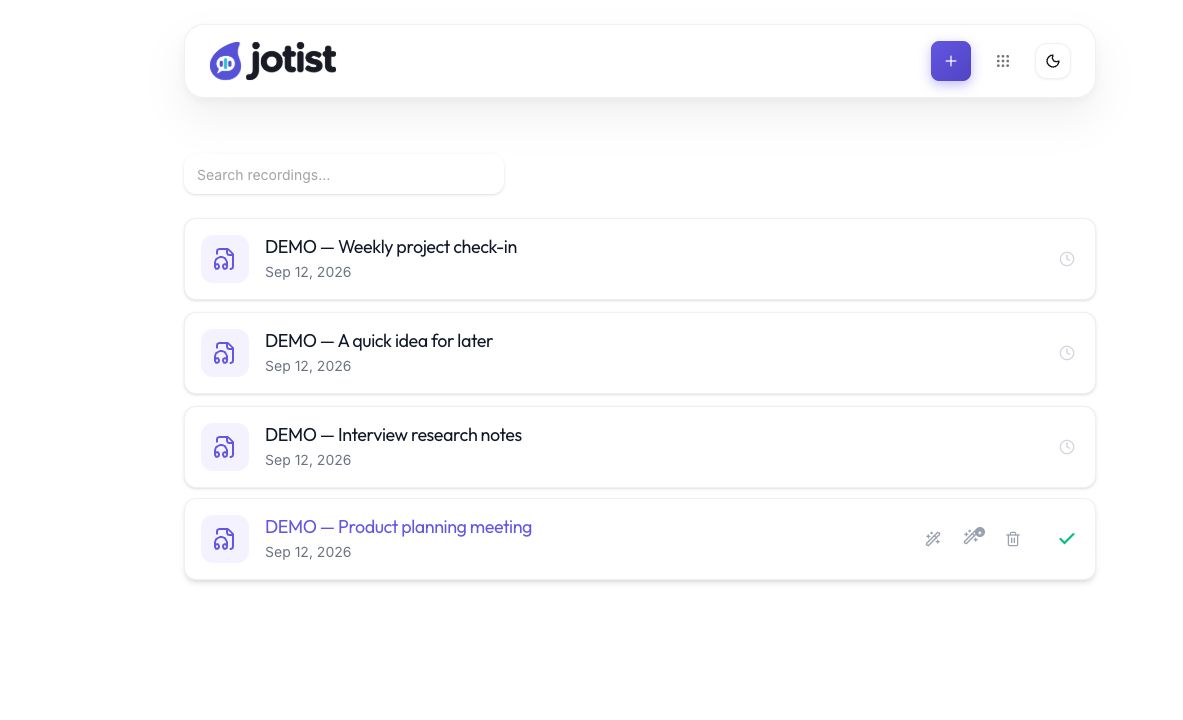Click green checkmark on Product planning meeting
Viewport: 1183px width, 720px height.
[1067, 539]
